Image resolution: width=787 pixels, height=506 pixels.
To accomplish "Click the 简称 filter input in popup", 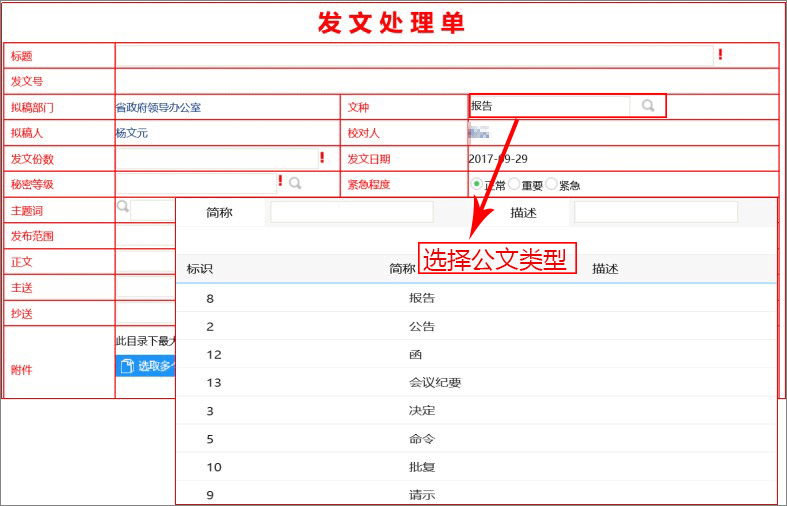I will pyautogui.click(x=351, y=212).
